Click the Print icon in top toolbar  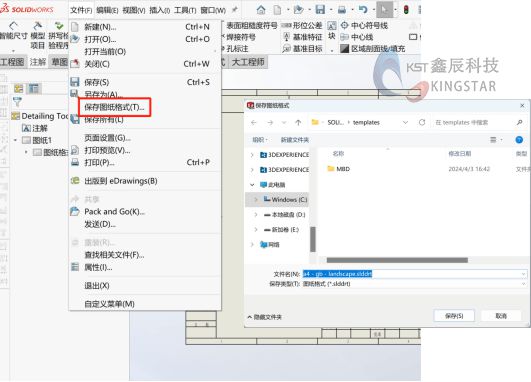[342, 10]
